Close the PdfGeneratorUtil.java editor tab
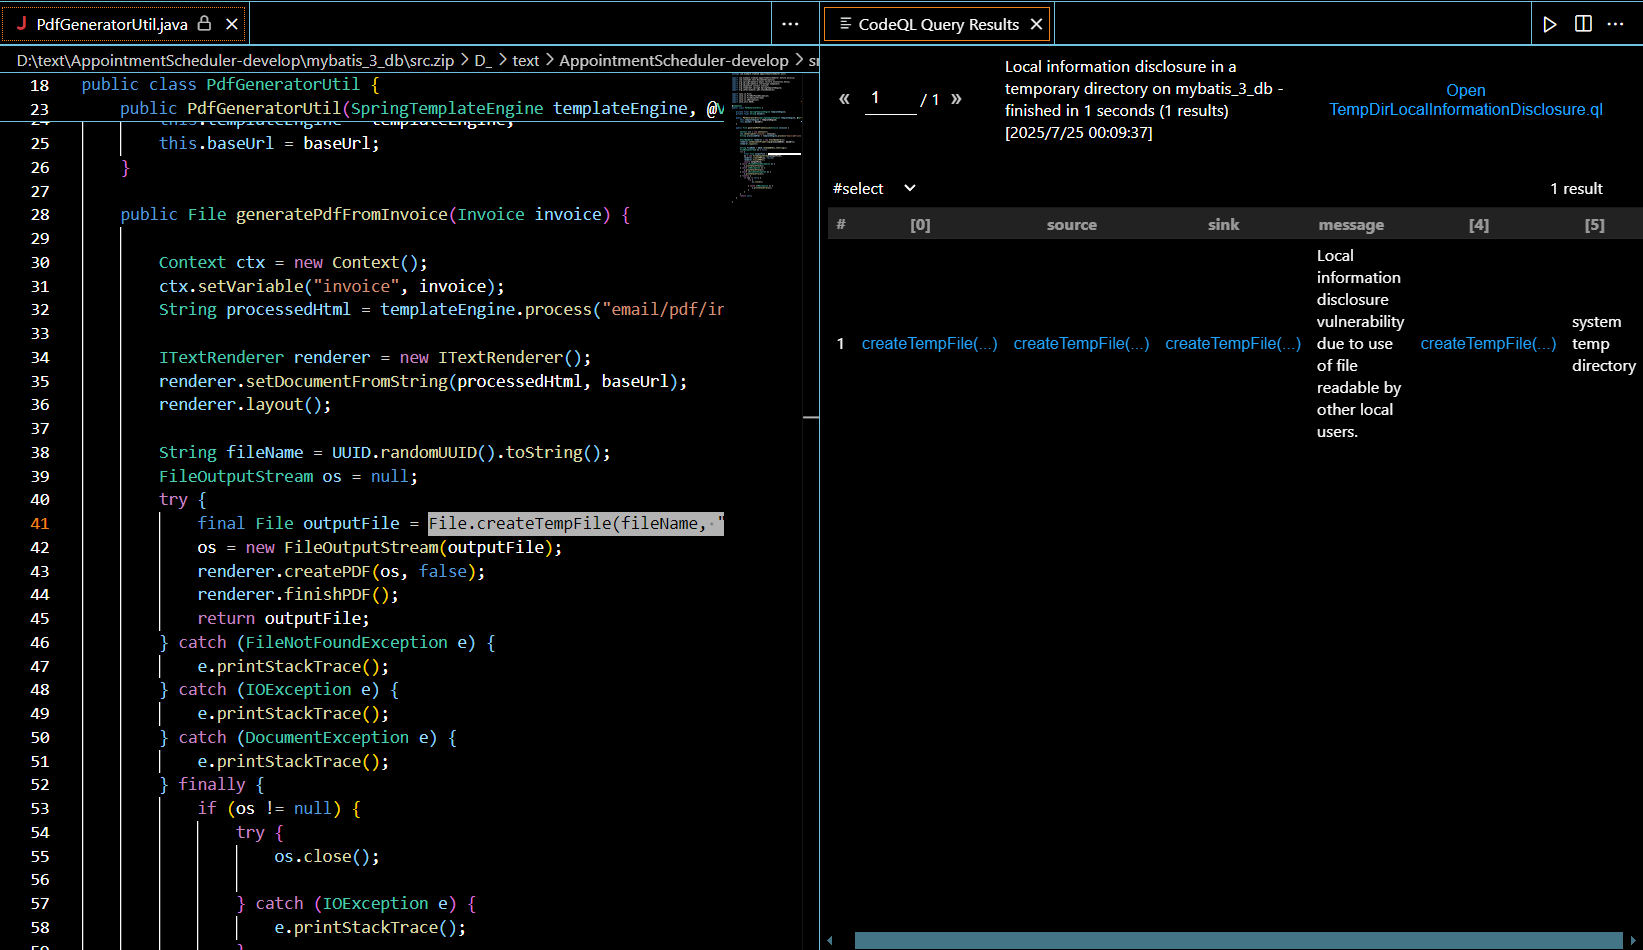This screenshot has height=950, width=1643. click(x=232, y=23)
